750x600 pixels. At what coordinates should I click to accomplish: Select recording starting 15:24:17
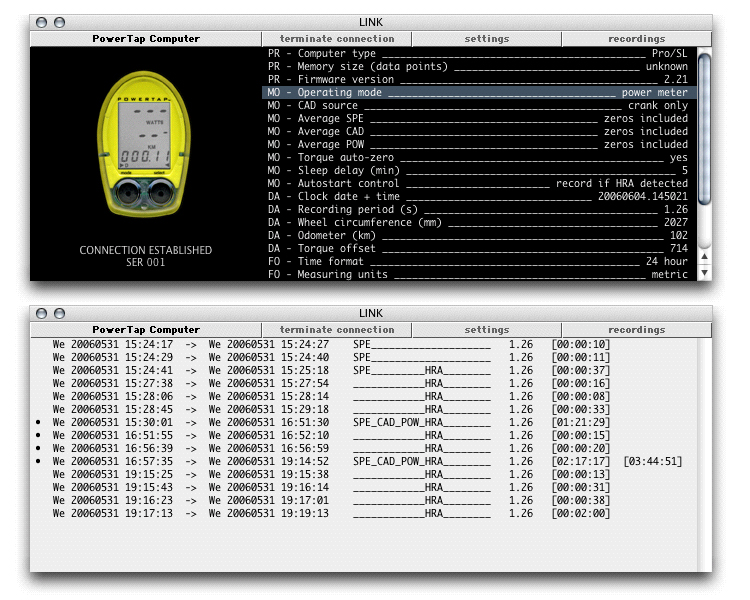(364, 344)
